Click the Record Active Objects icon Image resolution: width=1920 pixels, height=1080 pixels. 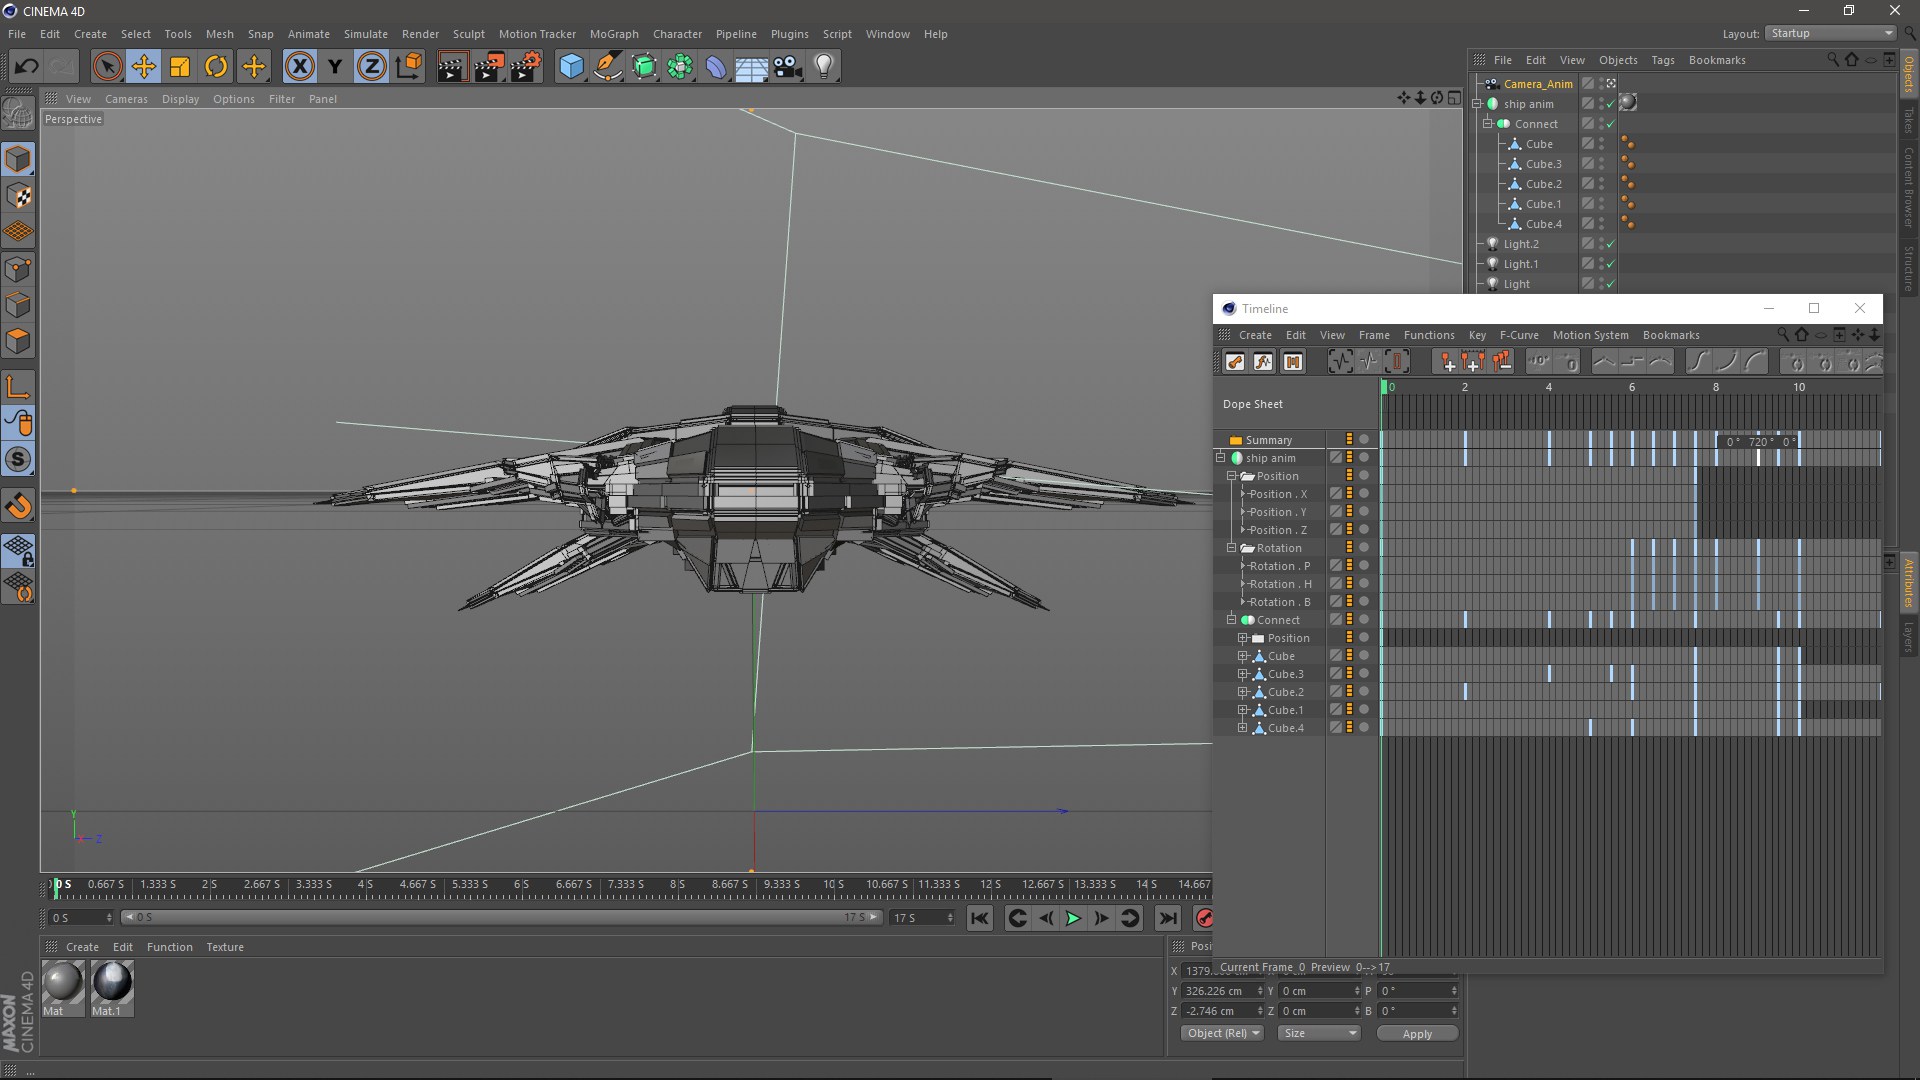pyautogui.click(x=1201, y=919)
